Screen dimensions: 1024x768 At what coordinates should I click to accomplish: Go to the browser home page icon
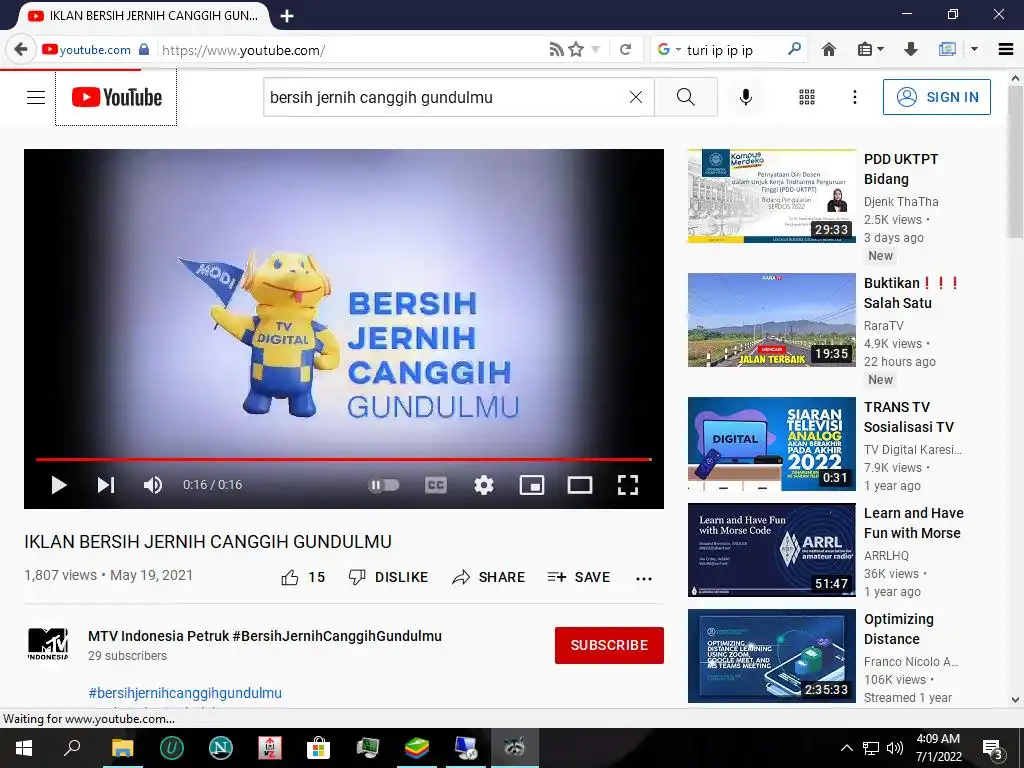pyautogui.click(x=829, y=50)
